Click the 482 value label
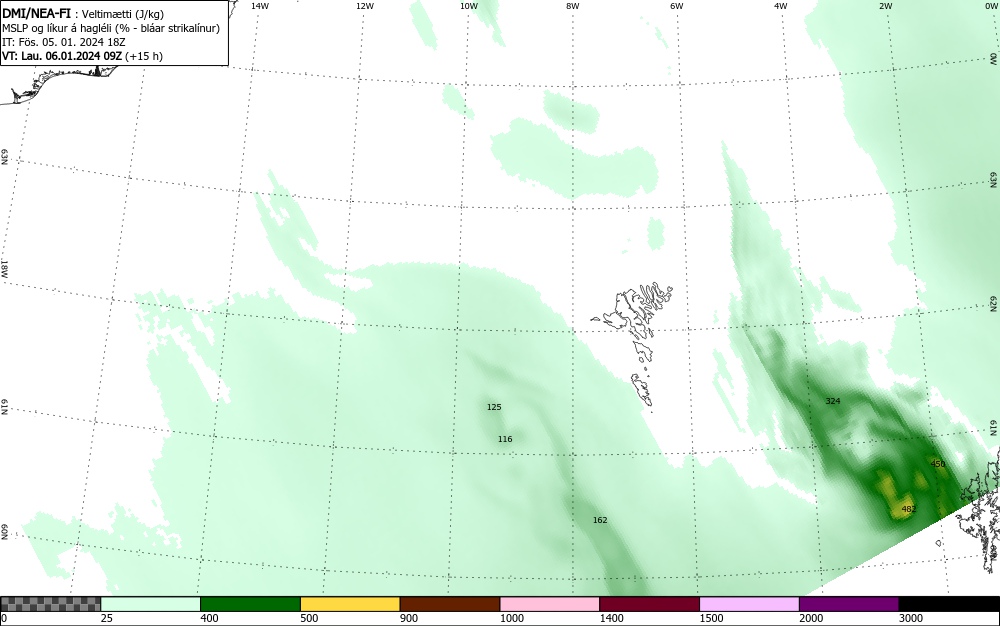The width and height of the screenshot is (1000, 626). (909, 509)
